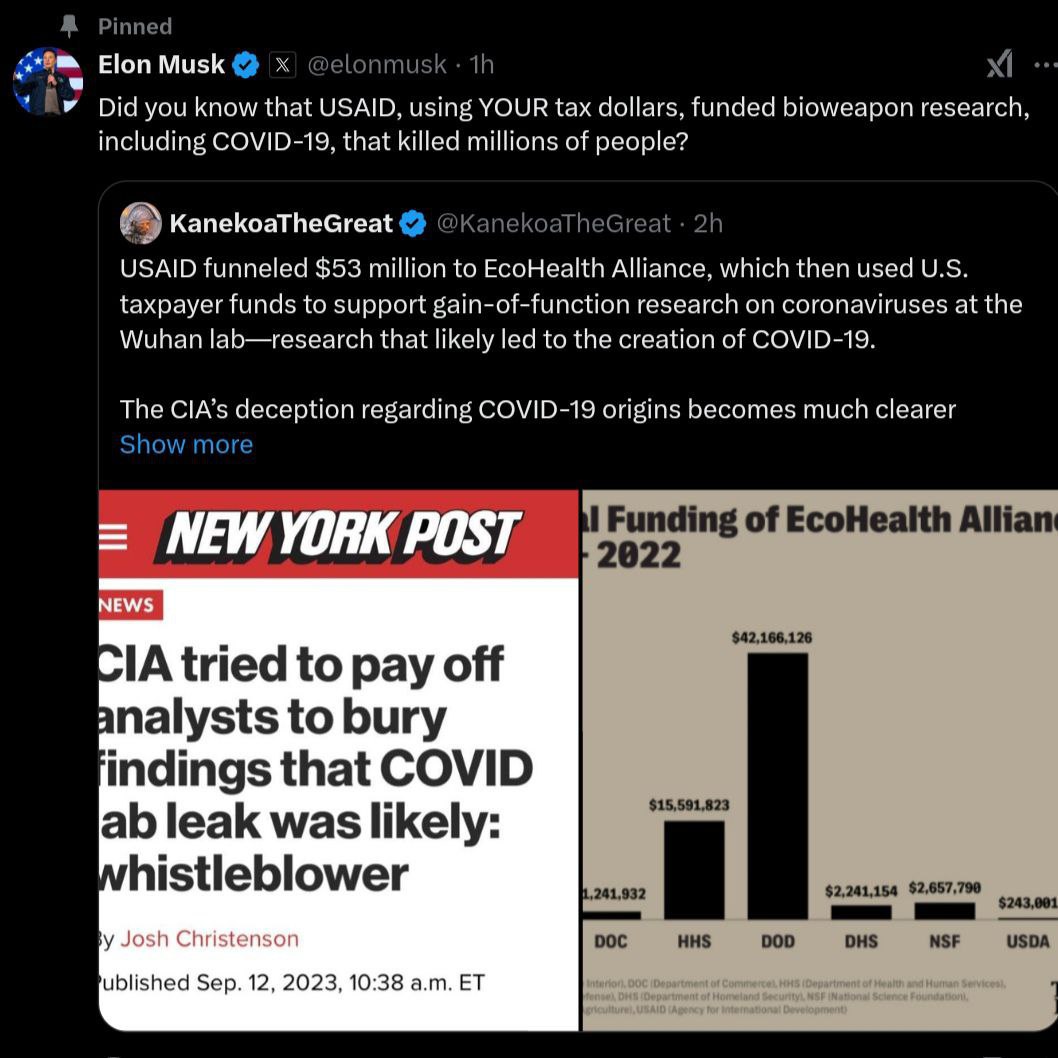This screenshot has width=1058, height=1058.
Task: Click the pin icon beside Pinned
Action: 69,25
